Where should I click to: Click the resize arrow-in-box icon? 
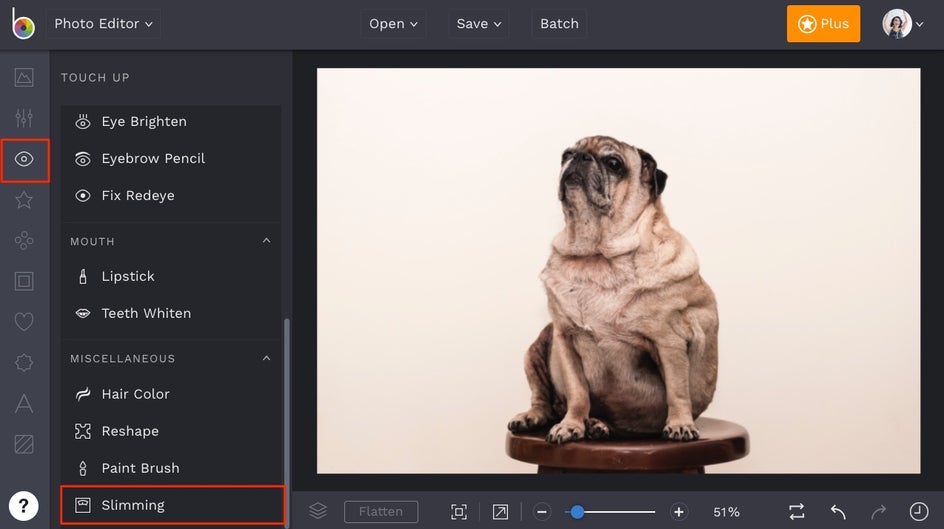pyautogui.click(x=500, y=512)
